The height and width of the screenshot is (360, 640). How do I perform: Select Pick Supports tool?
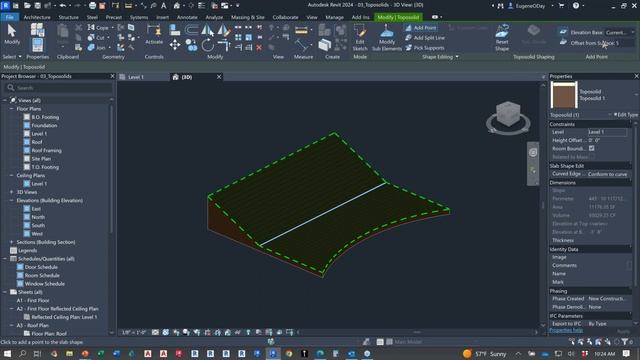click(x=424, y=48)
